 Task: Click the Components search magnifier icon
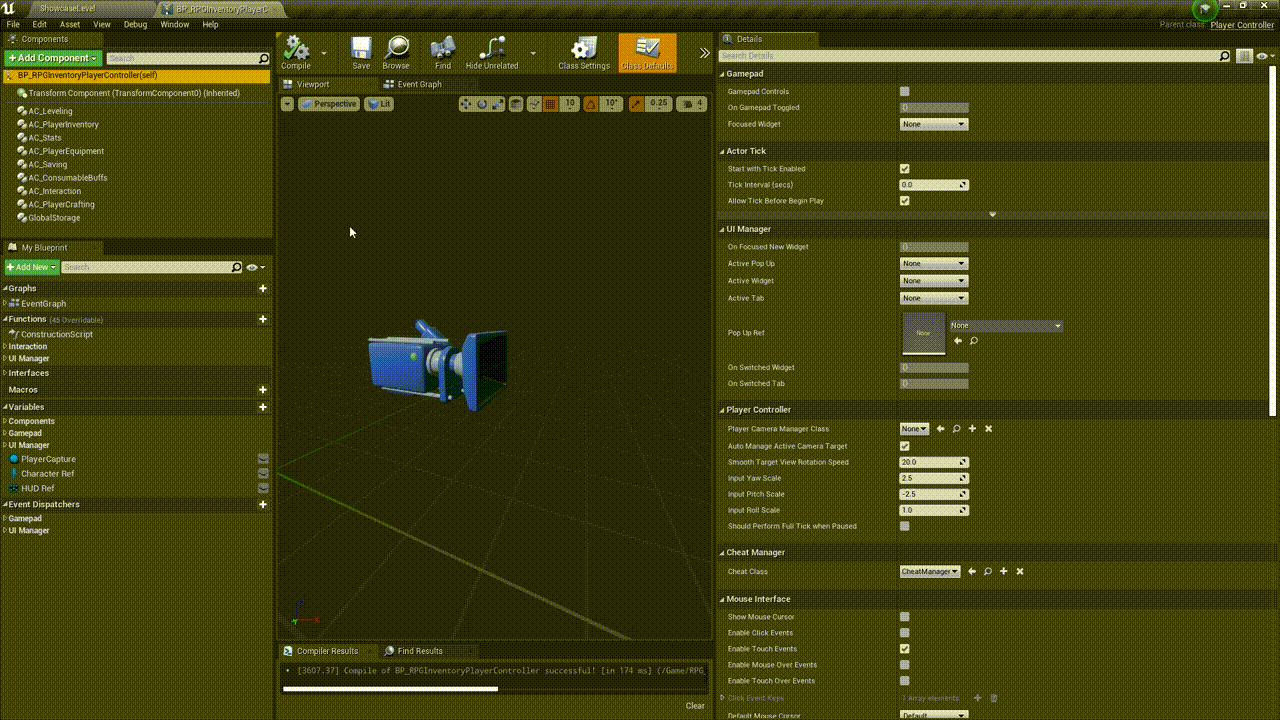pyautogui.click(x=263, y=58)
